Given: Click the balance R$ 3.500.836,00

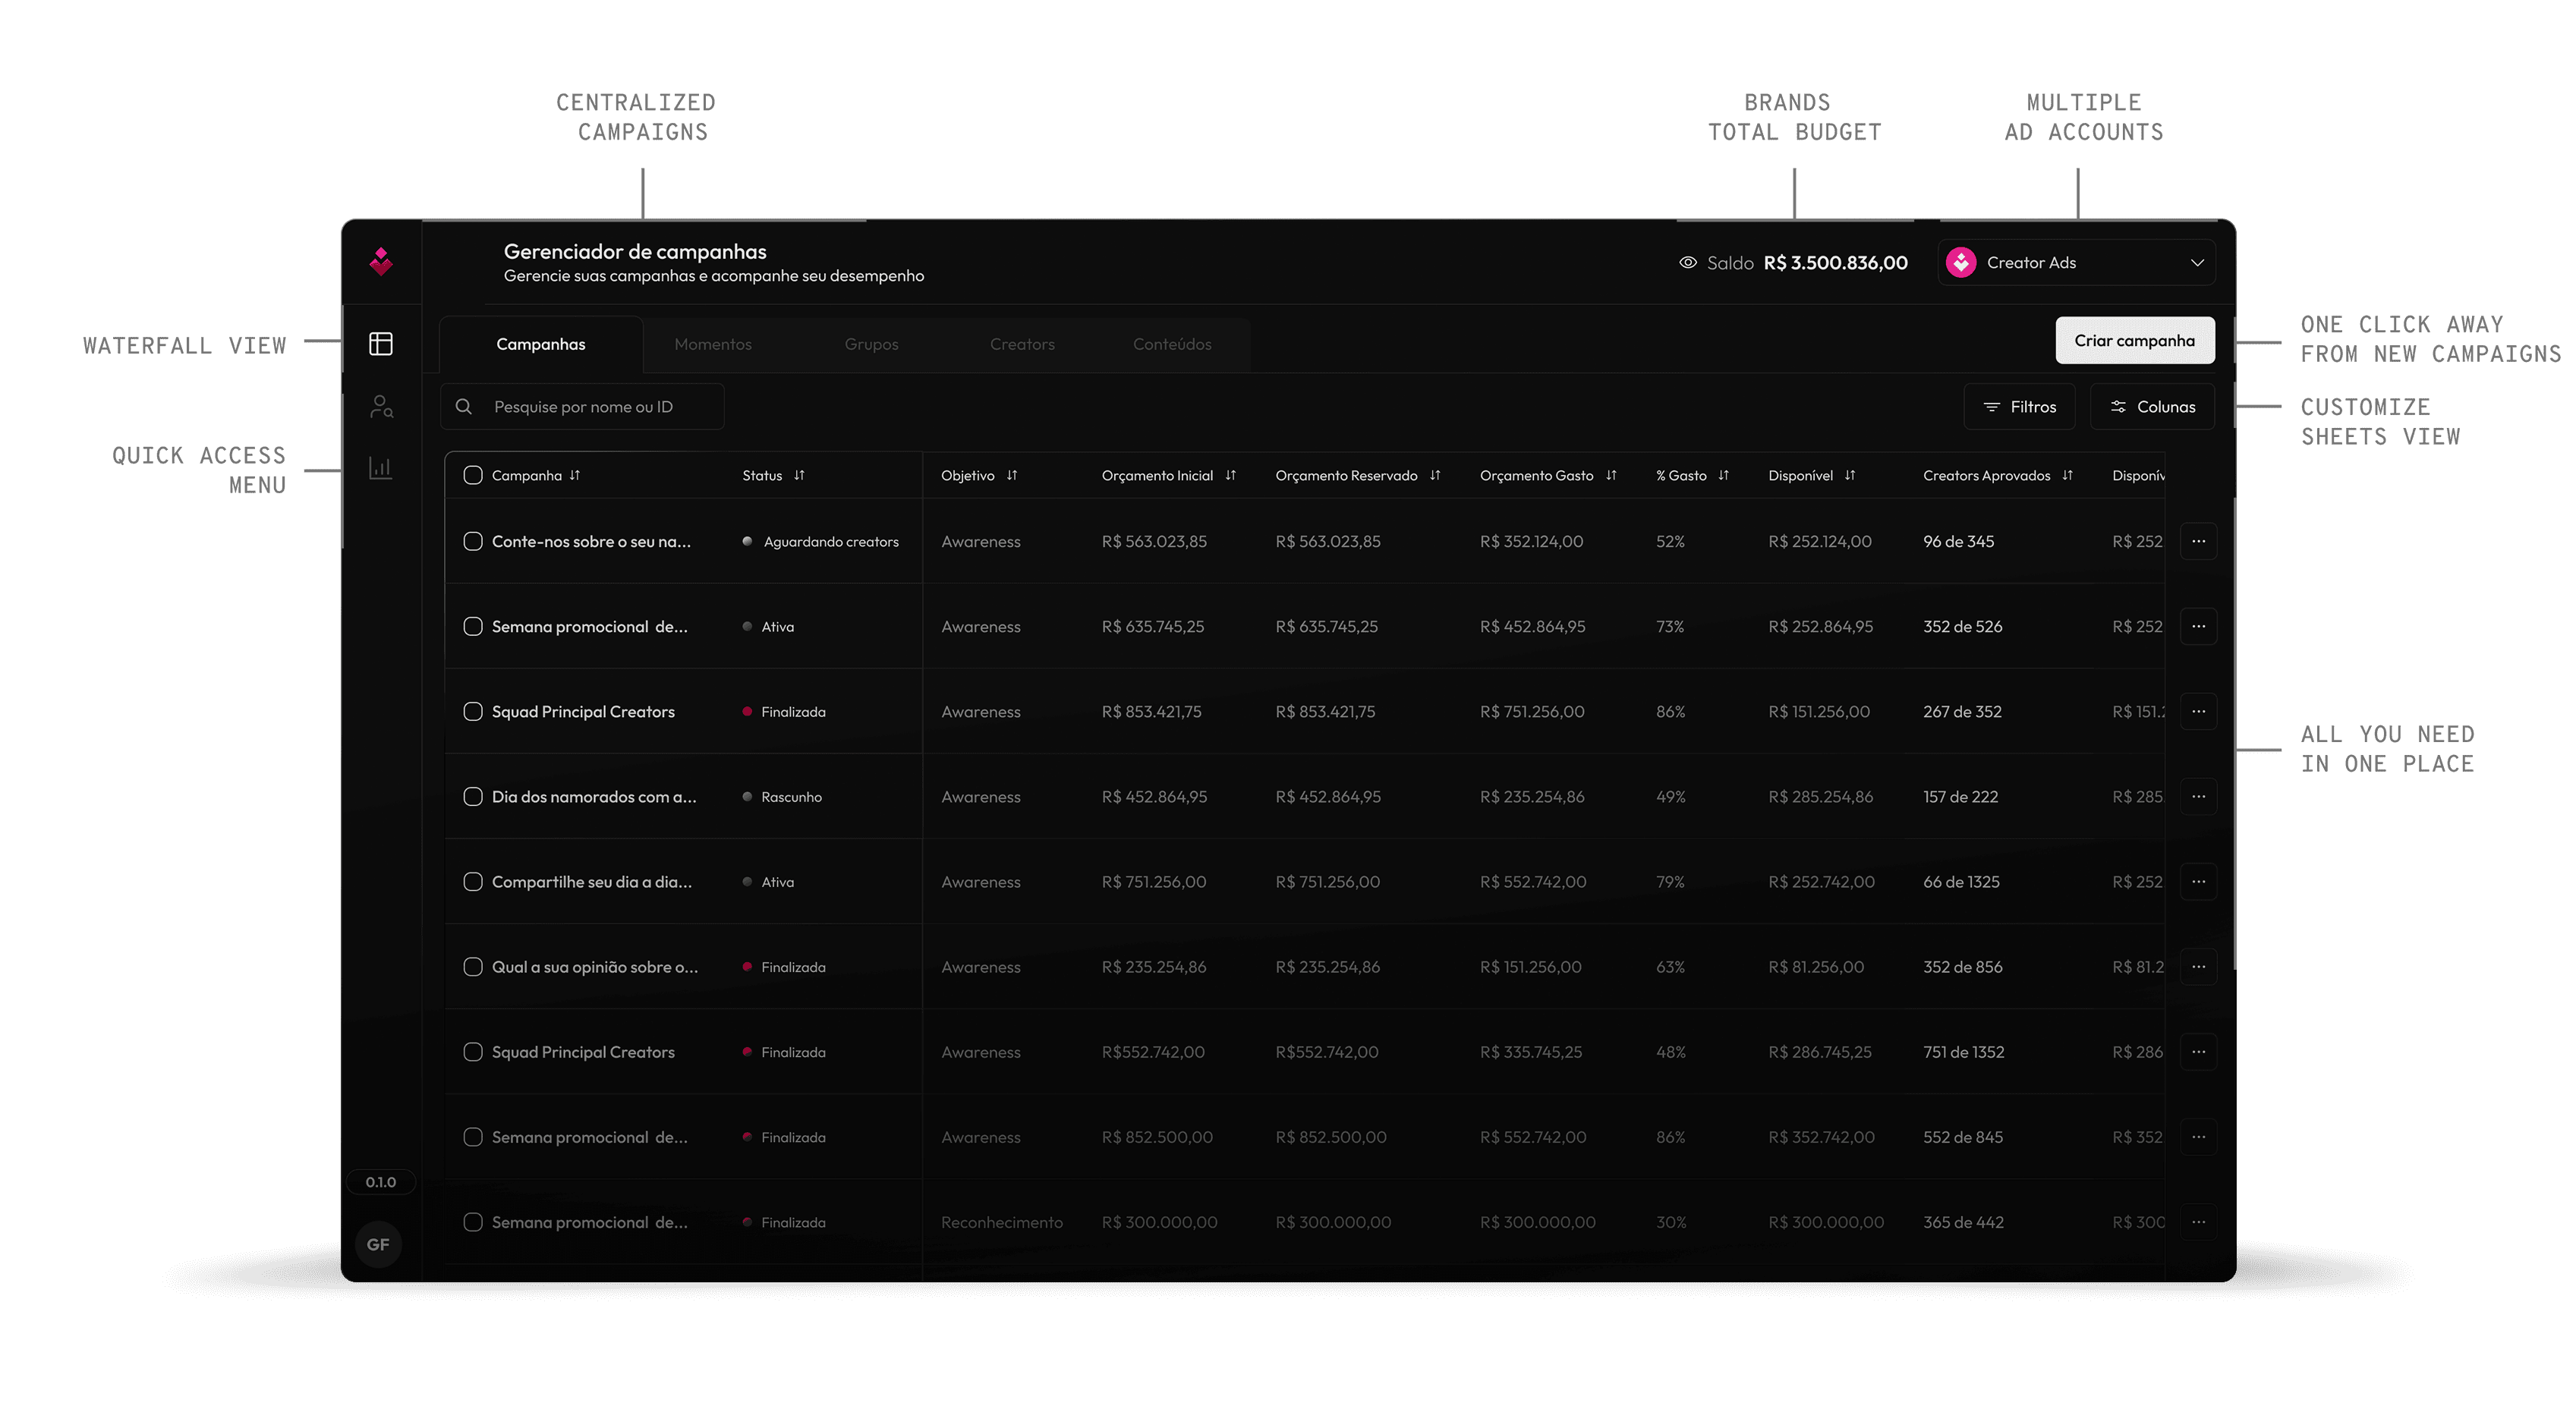Looking at the screenshot, I should tap(1835, 263).
